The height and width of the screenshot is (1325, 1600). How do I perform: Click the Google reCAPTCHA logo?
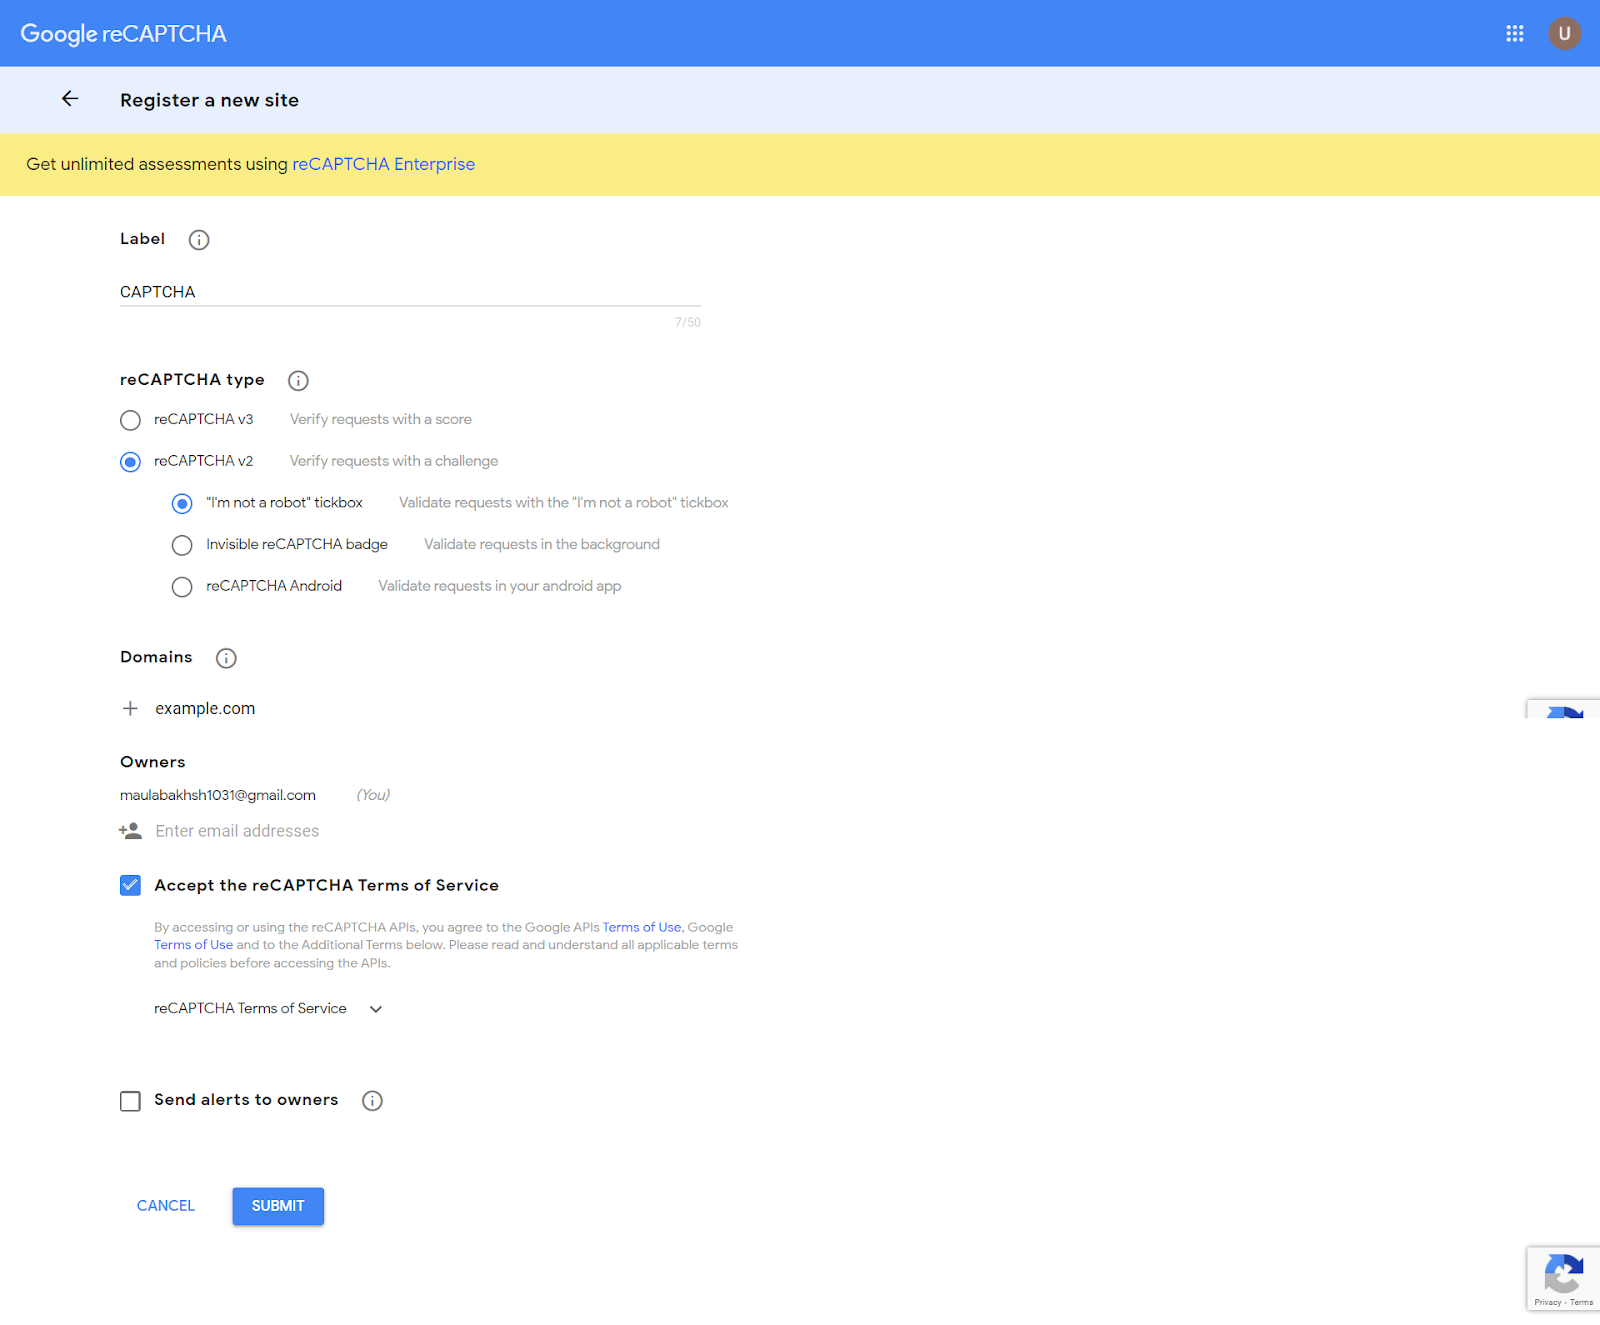pos(123,34)
